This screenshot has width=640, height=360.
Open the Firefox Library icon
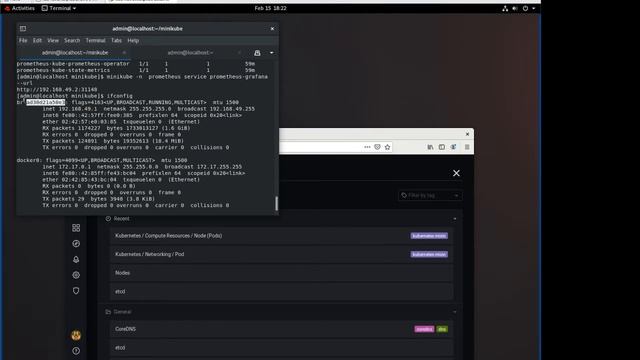(430, 147)
